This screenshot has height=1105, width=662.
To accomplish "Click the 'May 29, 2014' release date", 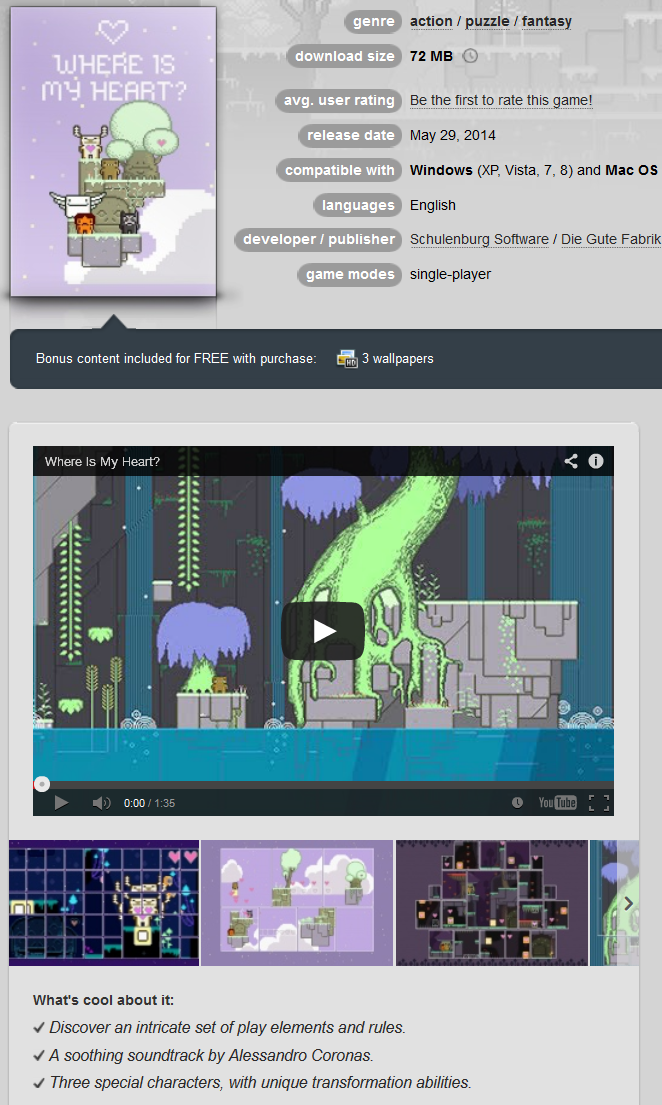I will 453,135.
